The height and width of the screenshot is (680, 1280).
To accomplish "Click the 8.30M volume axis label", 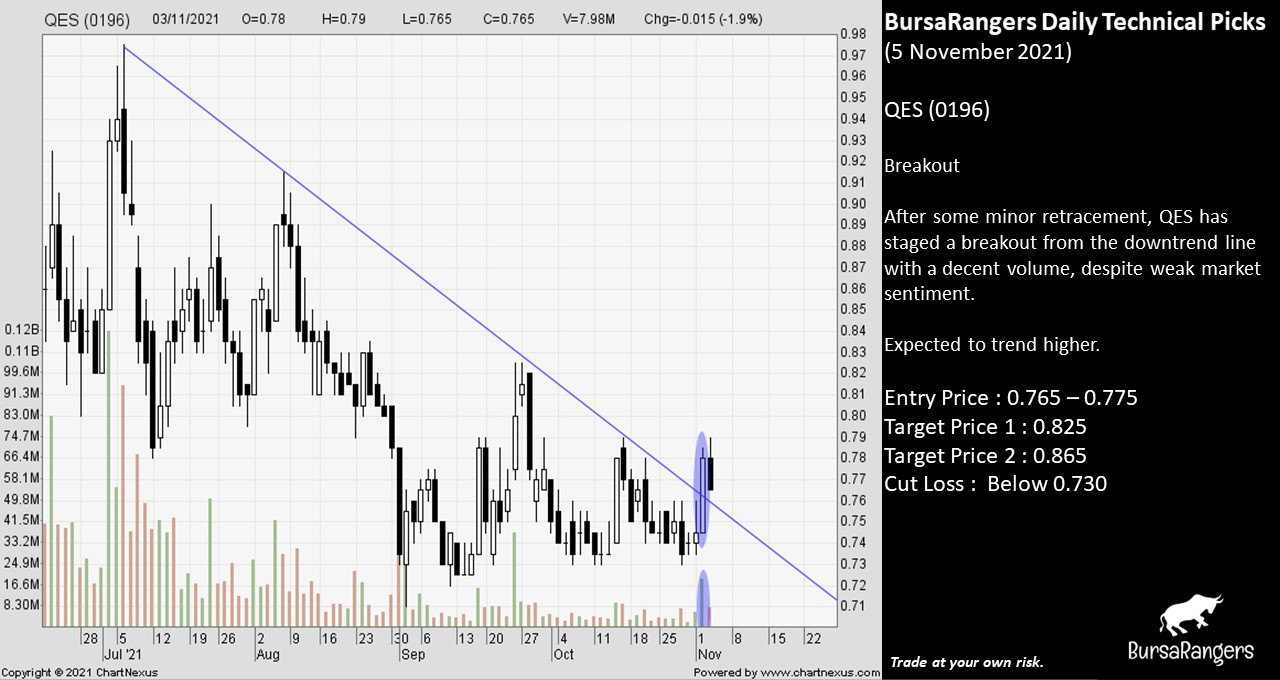I will [x=21, y=605].
